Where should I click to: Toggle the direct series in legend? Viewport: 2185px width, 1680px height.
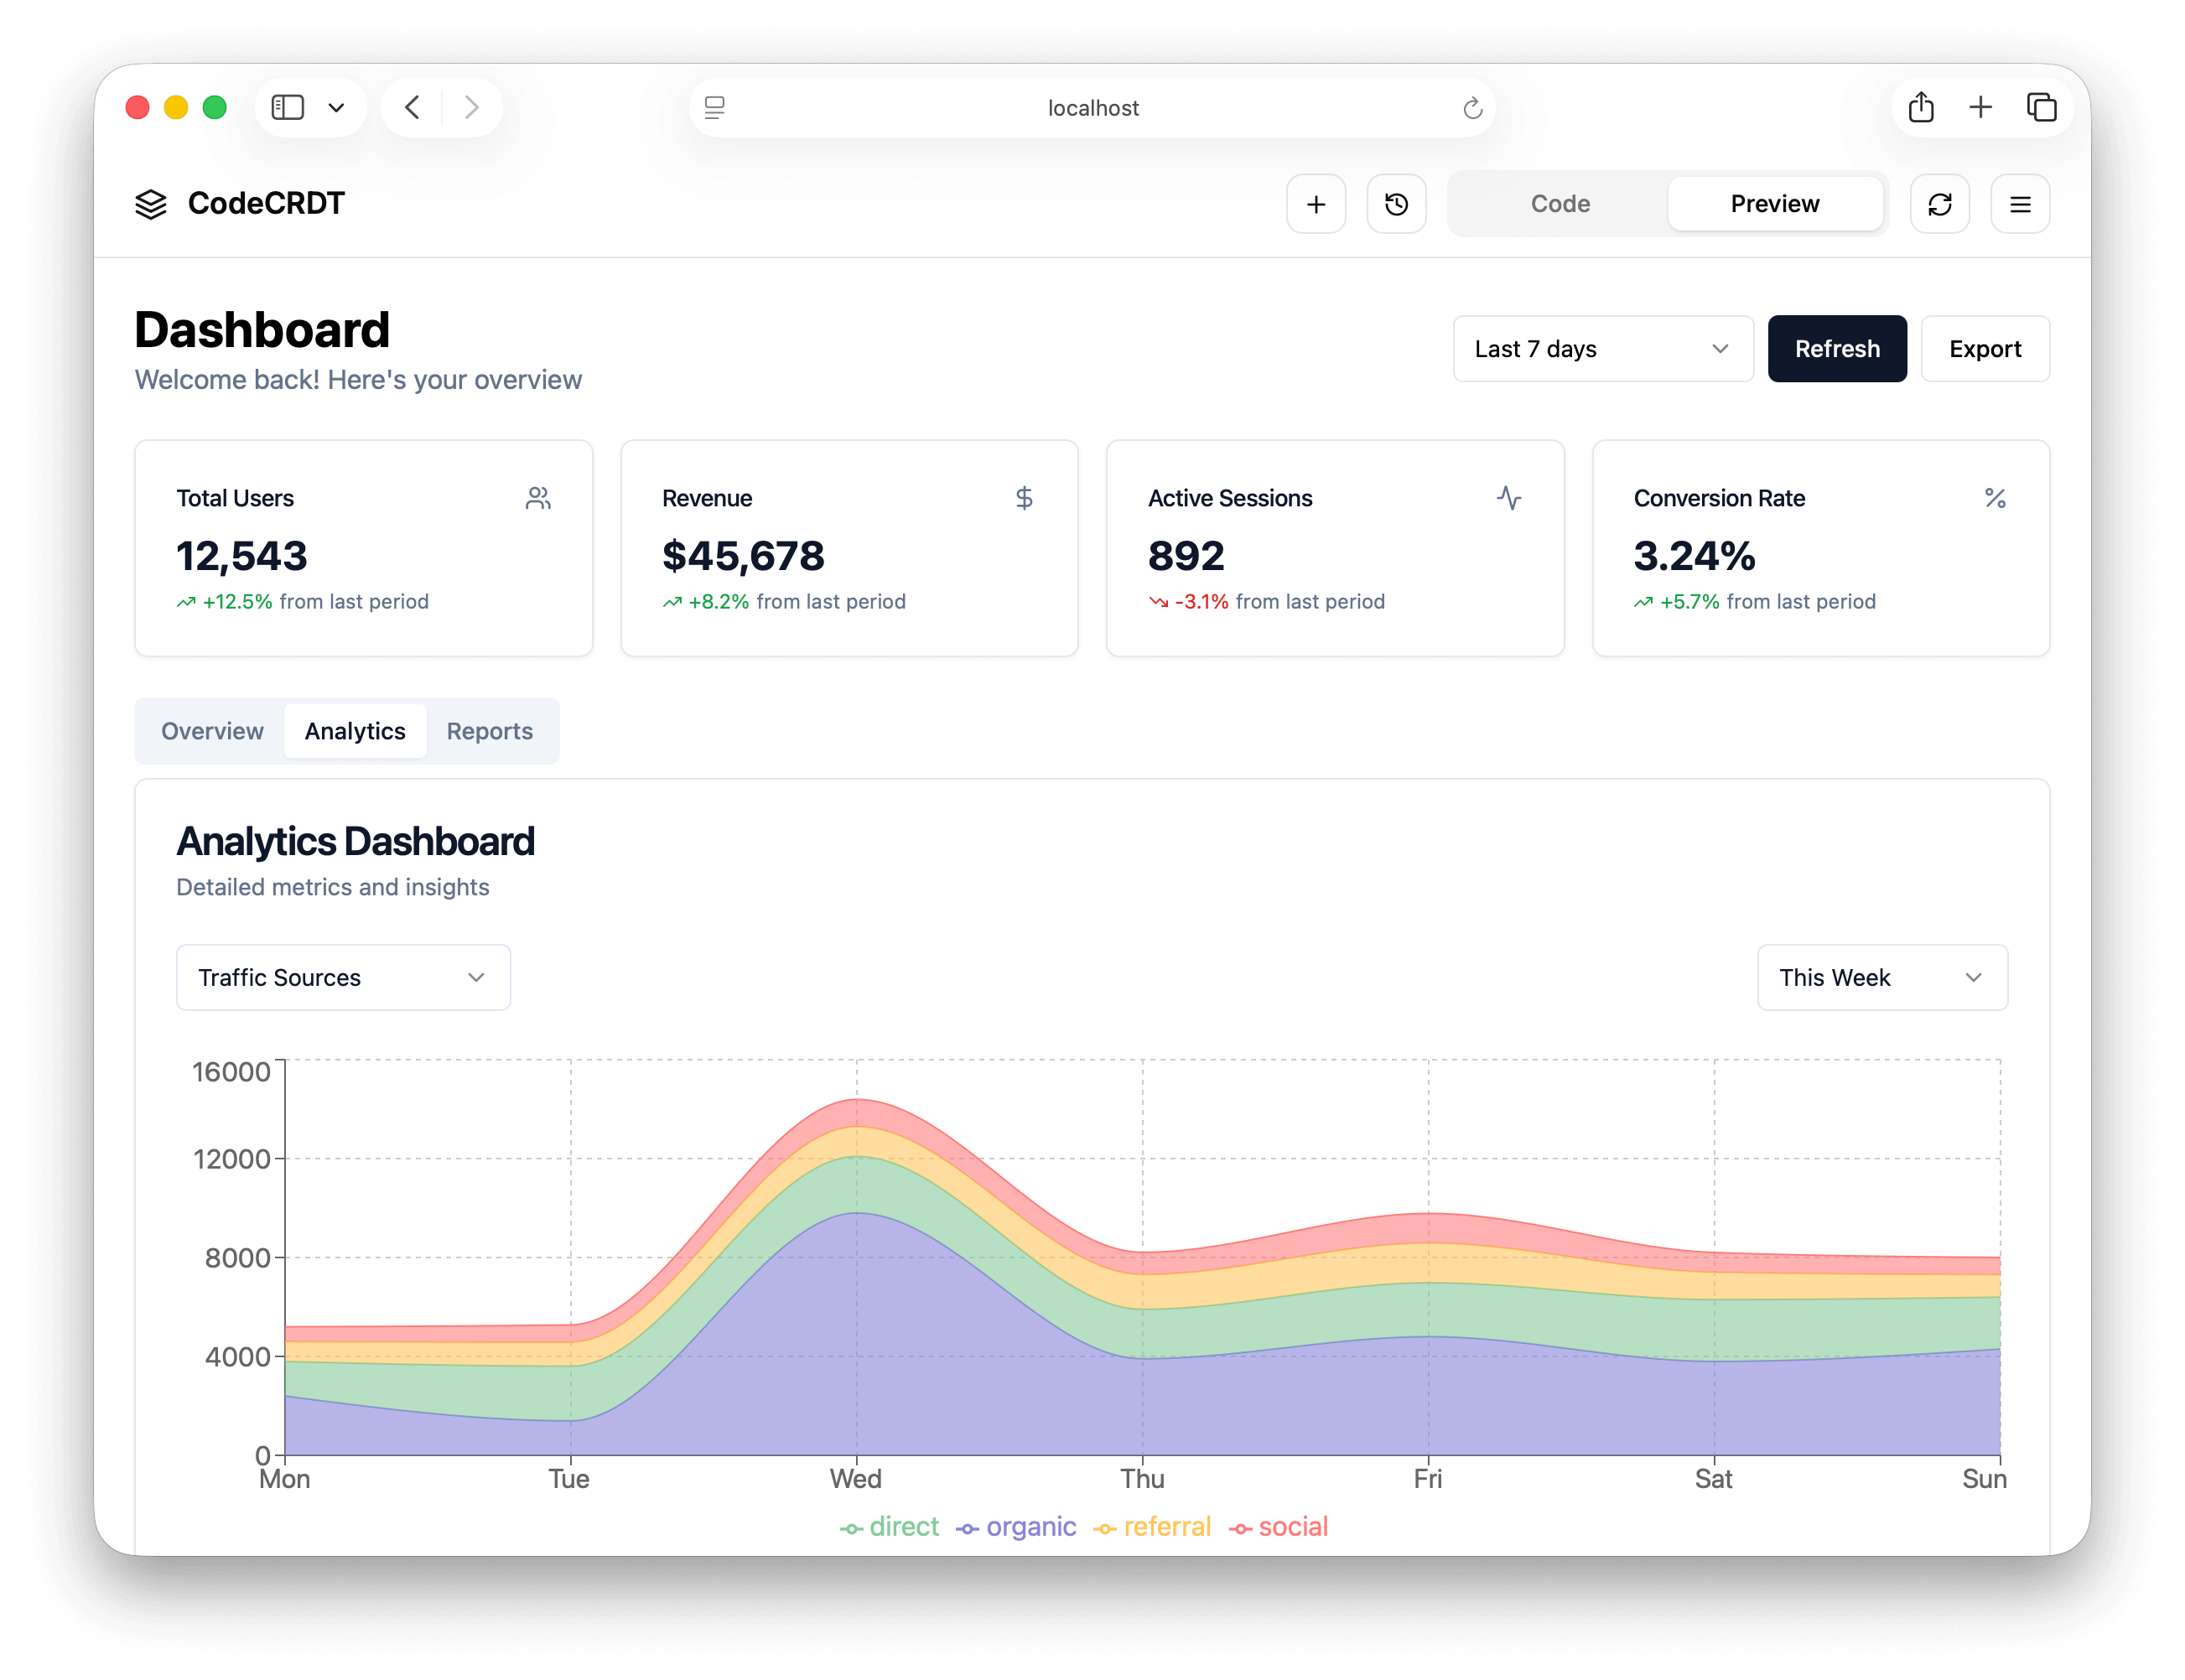pyautogui.click(x=889, y=1526)
